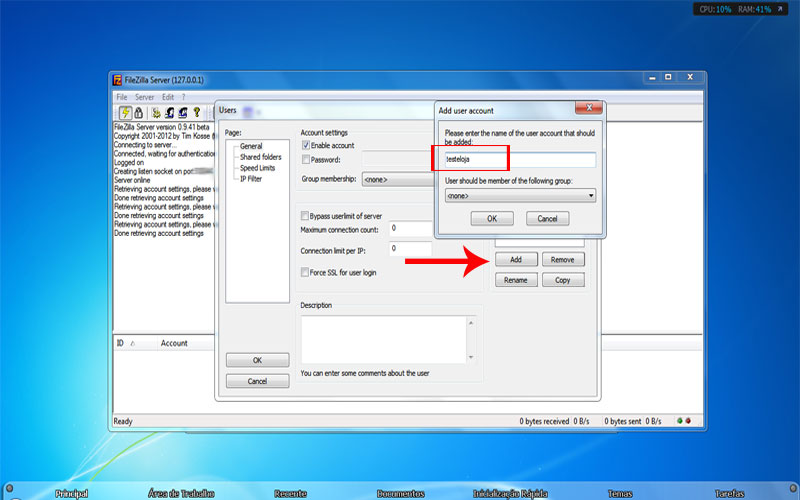The height and width of the screenshot is (500, 800).
Task: Open the Documentos dock tab
Action: [x=401, y=493]
